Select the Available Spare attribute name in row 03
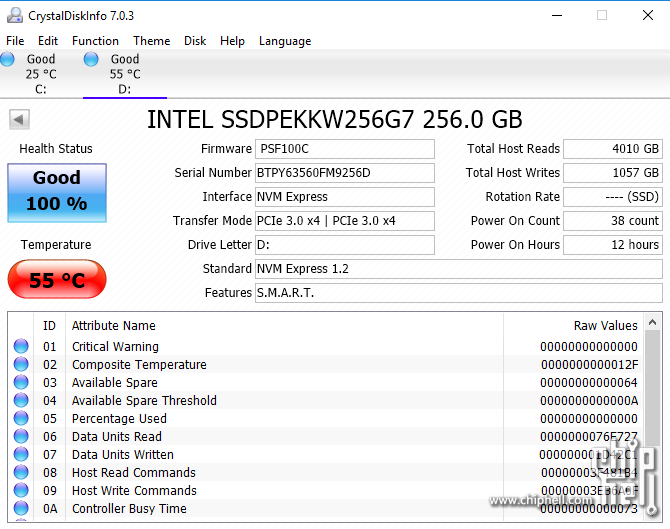Image resolution: width=670 pixels, height=529 pixels. coord(115,382)
